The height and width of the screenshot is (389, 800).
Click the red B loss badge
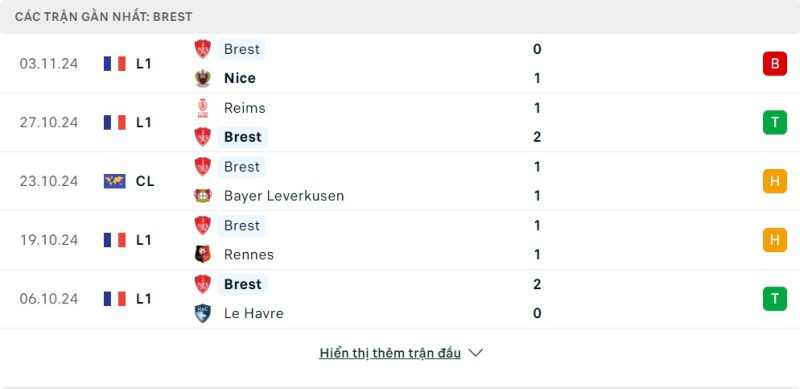point(774,64)
